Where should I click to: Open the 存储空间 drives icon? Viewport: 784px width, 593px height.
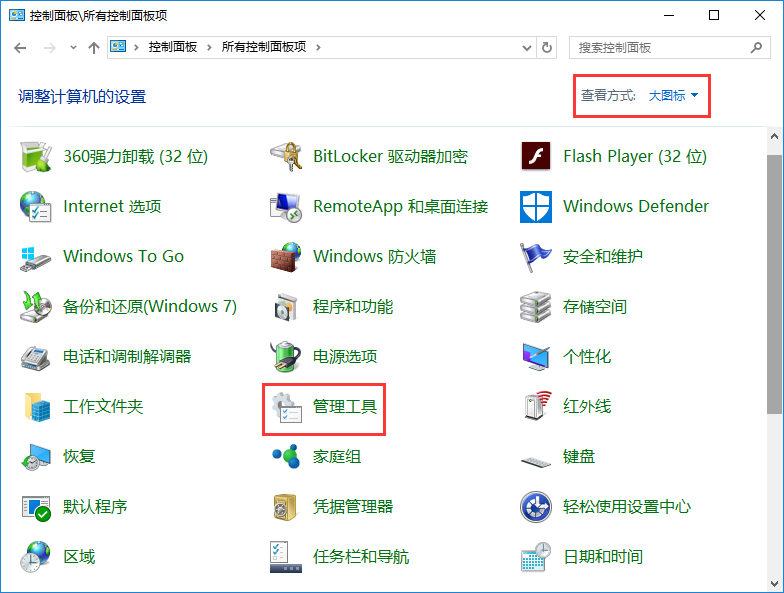(536, 307)
